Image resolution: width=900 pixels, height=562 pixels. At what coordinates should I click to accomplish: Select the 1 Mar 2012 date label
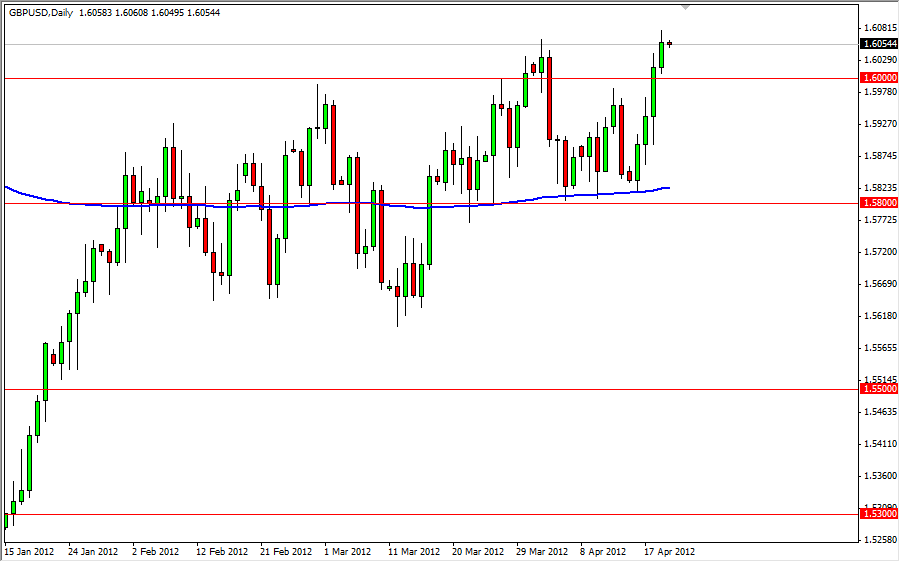tap(348, 552)
